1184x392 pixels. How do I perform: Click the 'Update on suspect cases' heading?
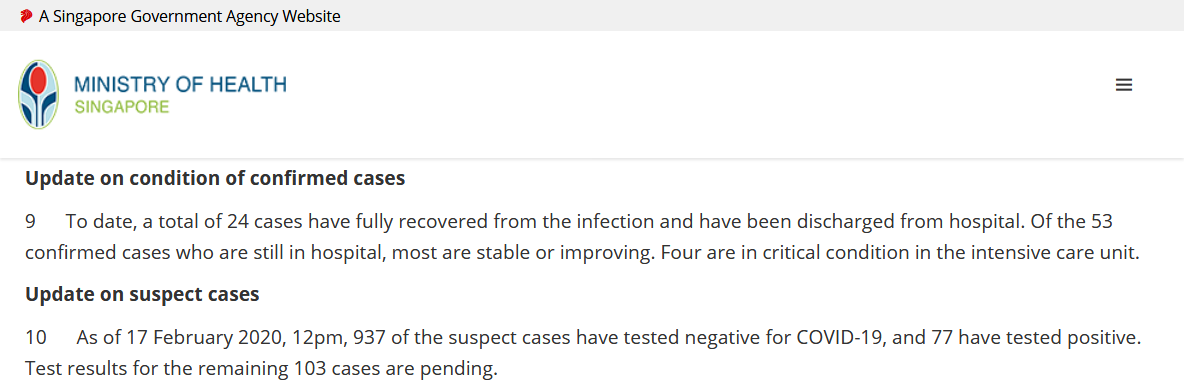[142, 295]
